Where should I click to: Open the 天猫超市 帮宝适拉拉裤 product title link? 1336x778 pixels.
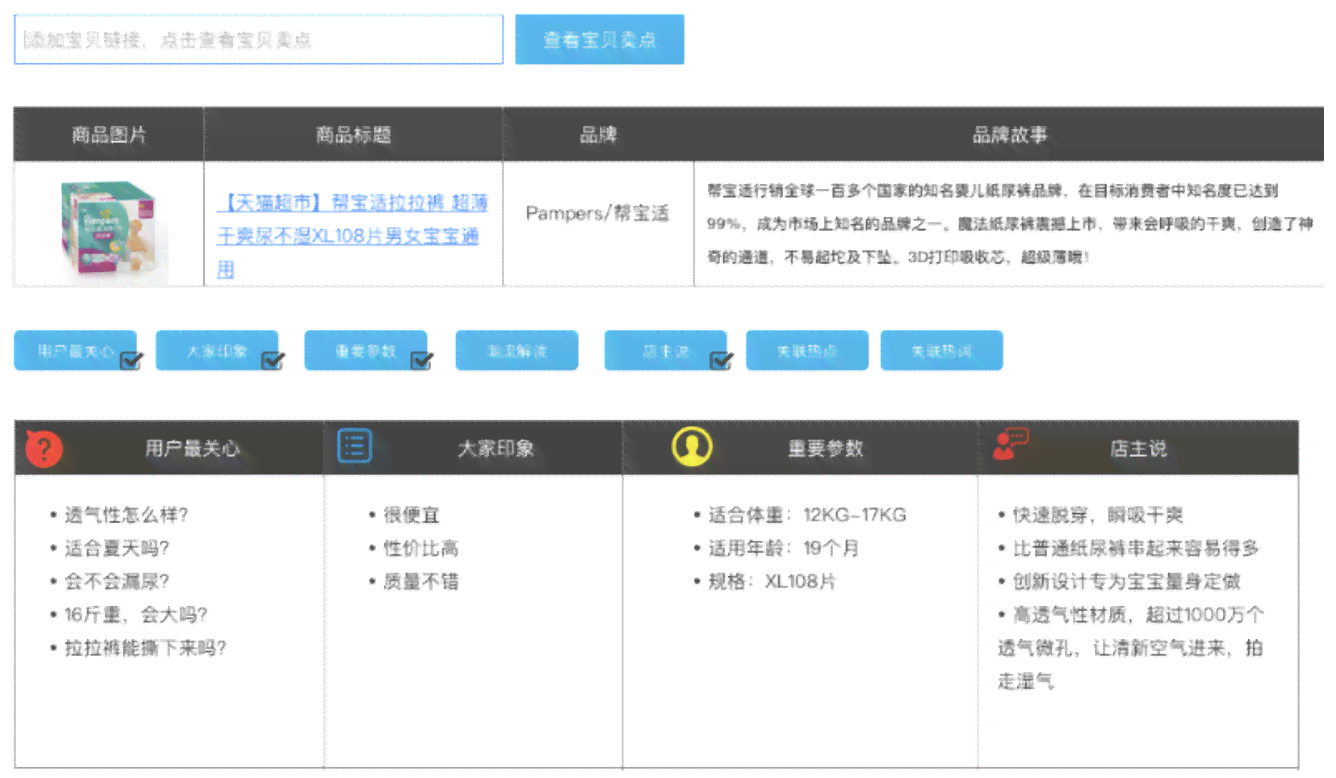pyautogui.click(x=352, y=236)
